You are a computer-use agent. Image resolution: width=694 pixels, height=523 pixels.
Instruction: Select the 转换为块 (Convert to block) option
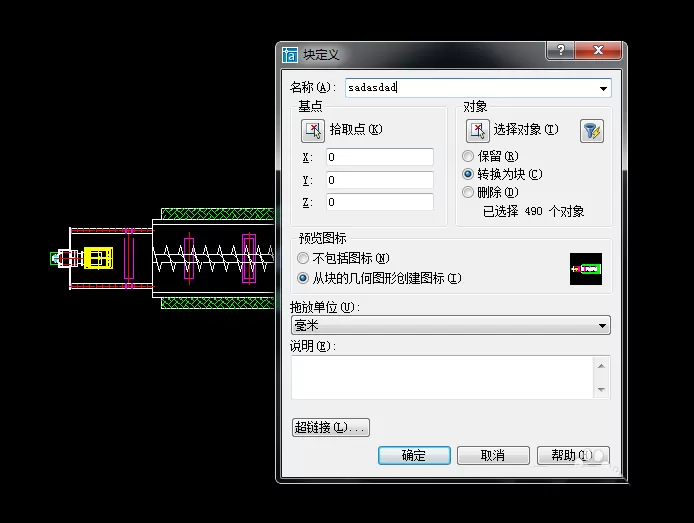point(468,174)
